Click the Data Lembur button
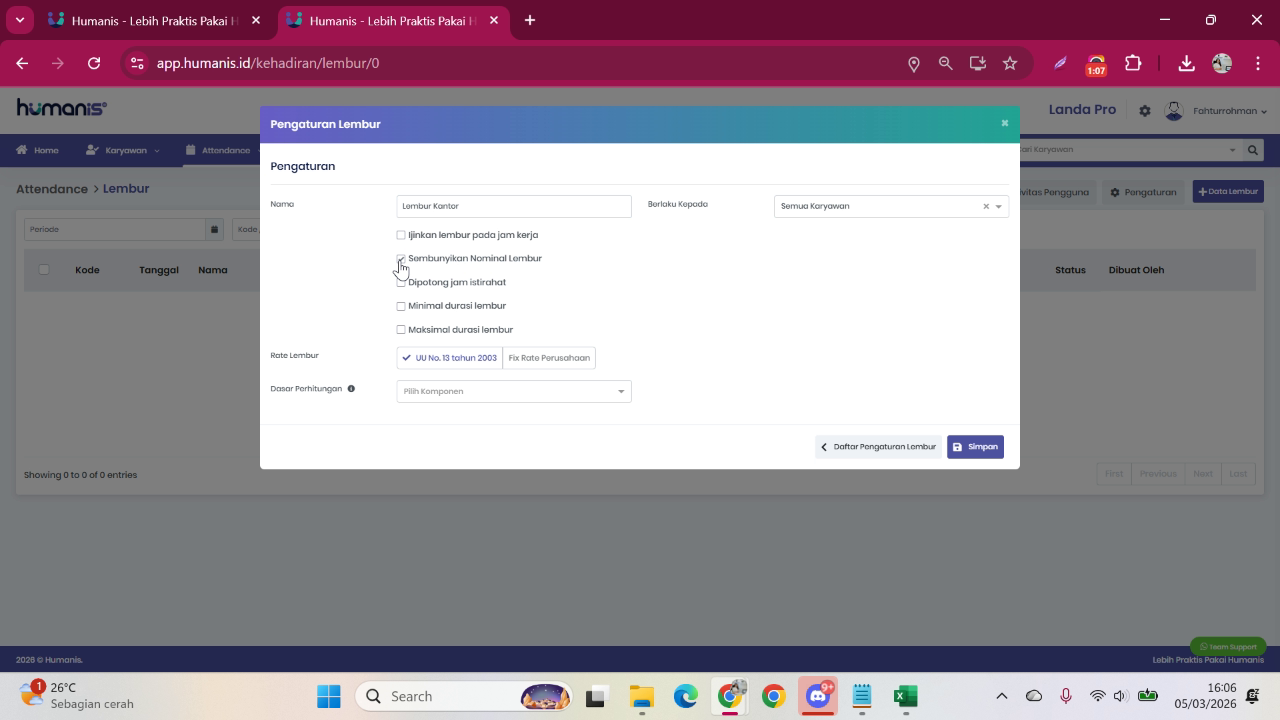The width and height of the screenshot is (1280, 720). click(1228, 192)
